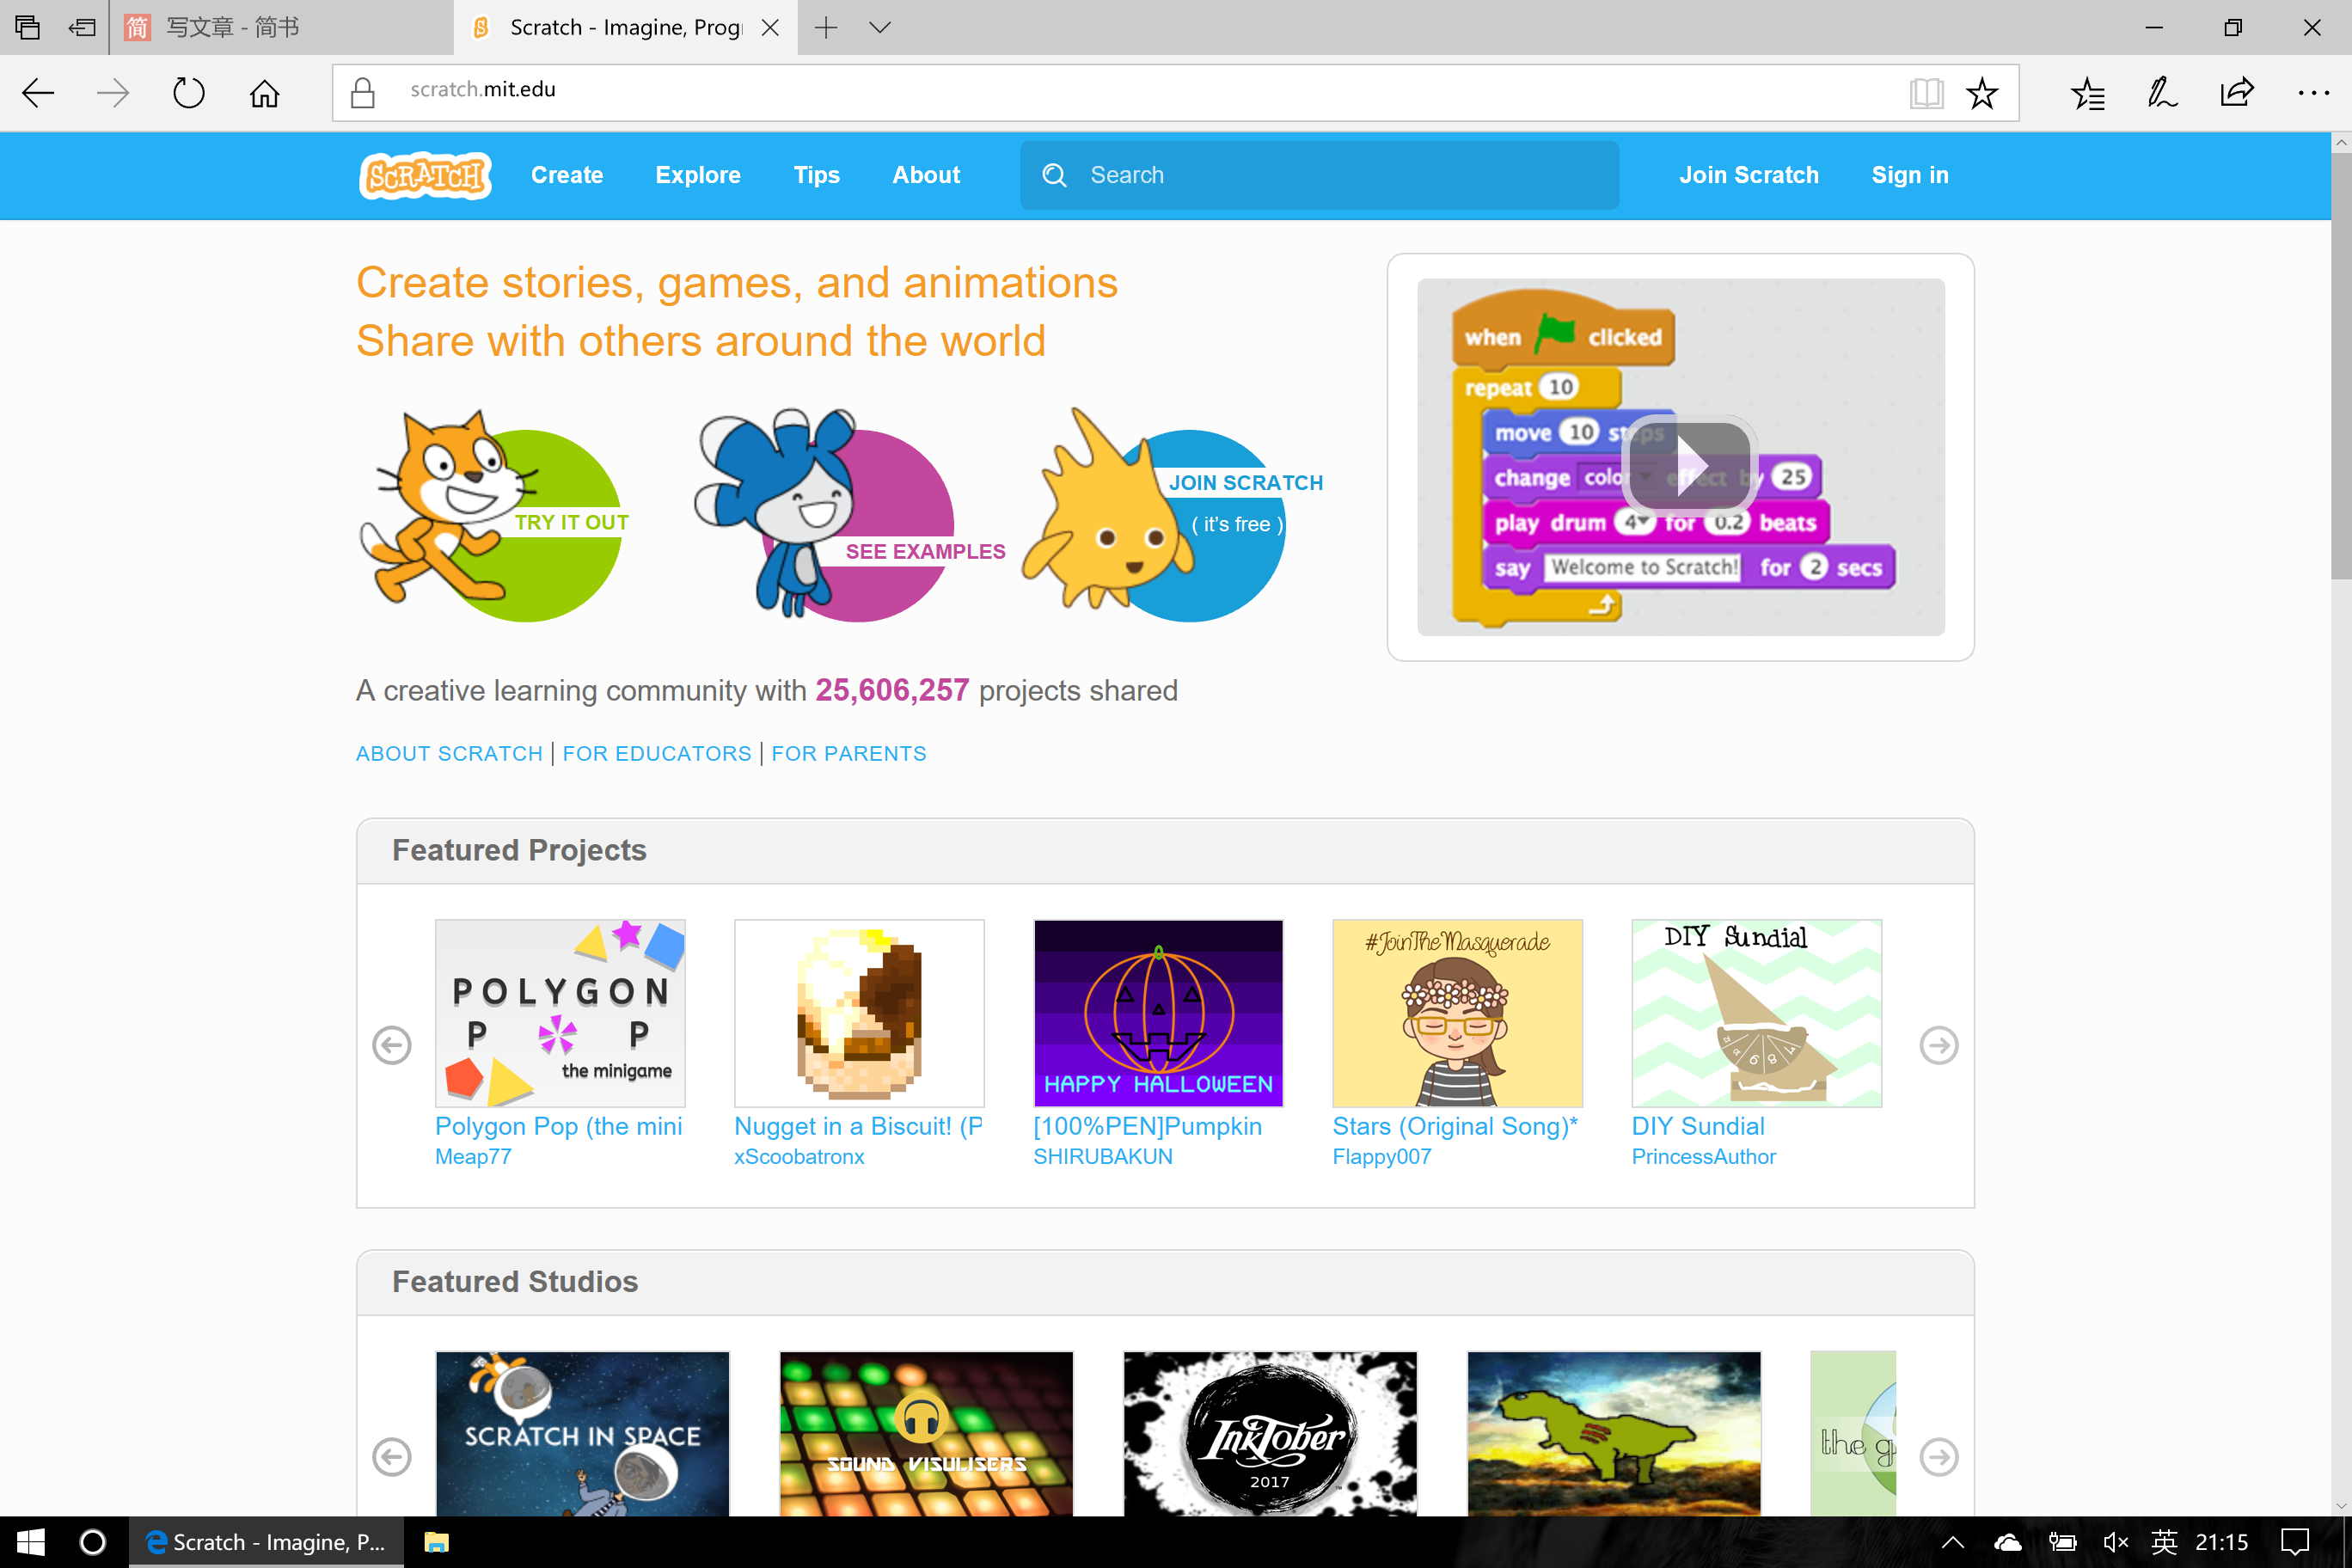Open the Create menu item

point(567,176)
